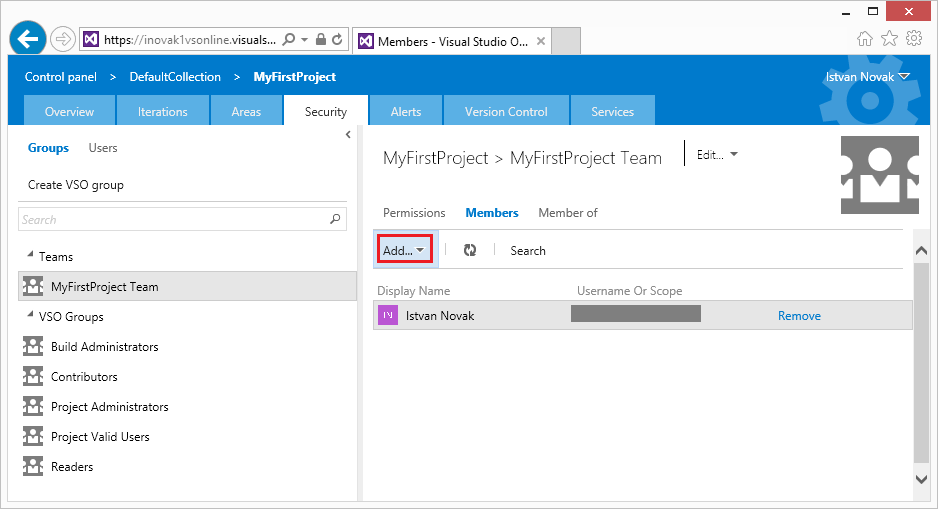Click the Username Or Scope column header
938x509 pixels.
[629, 291]
